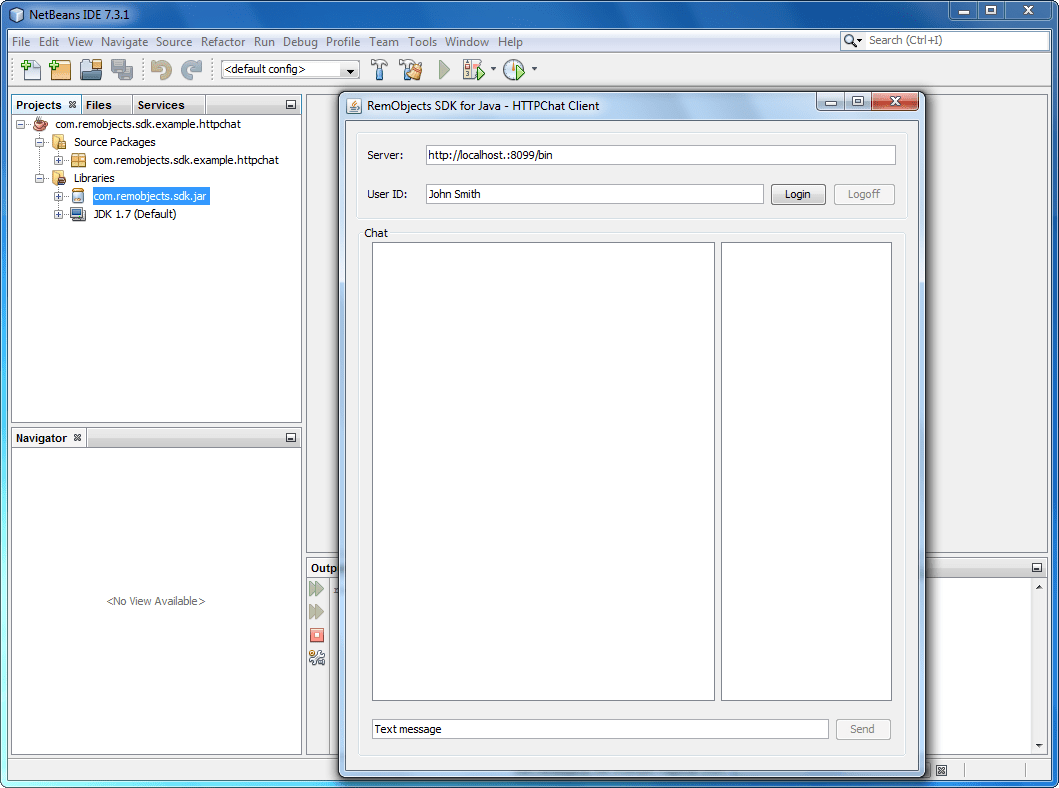Viewport: 1059px width, 788px height.
Task: Switch to the Services tab
Action: (x=161, y=105)
